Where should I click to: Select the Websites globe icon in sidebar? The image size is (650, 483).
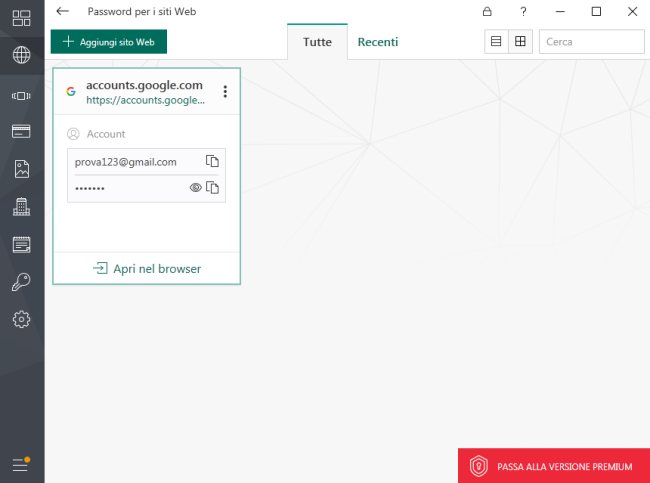[x=22, y=55]
